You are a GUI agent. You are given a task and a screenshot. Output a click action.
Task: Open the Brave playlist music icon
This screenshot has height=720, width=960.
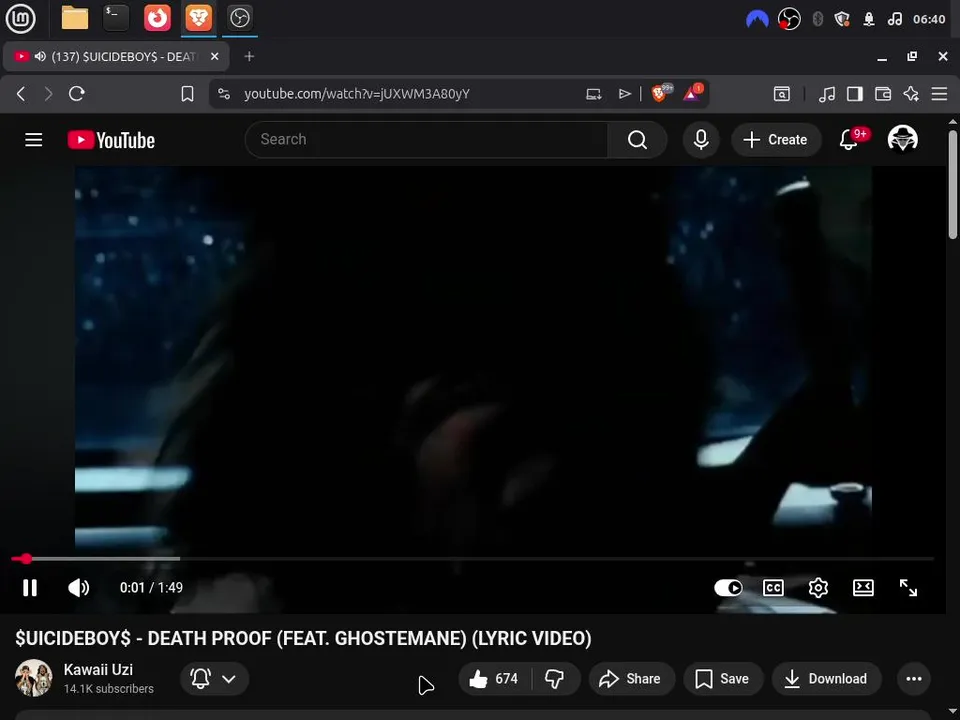pyautogui.click(x=827, y=94)
